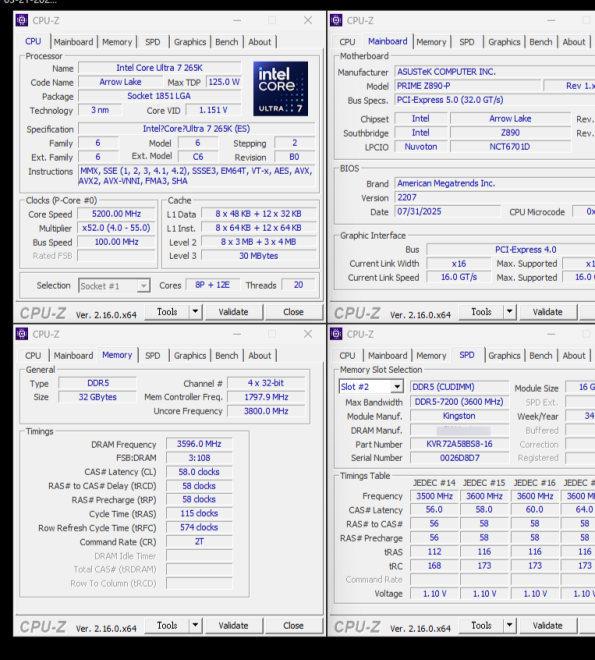
Task: Click the Core Speed value 5200.00 MHz
Action: coord(117,214)
